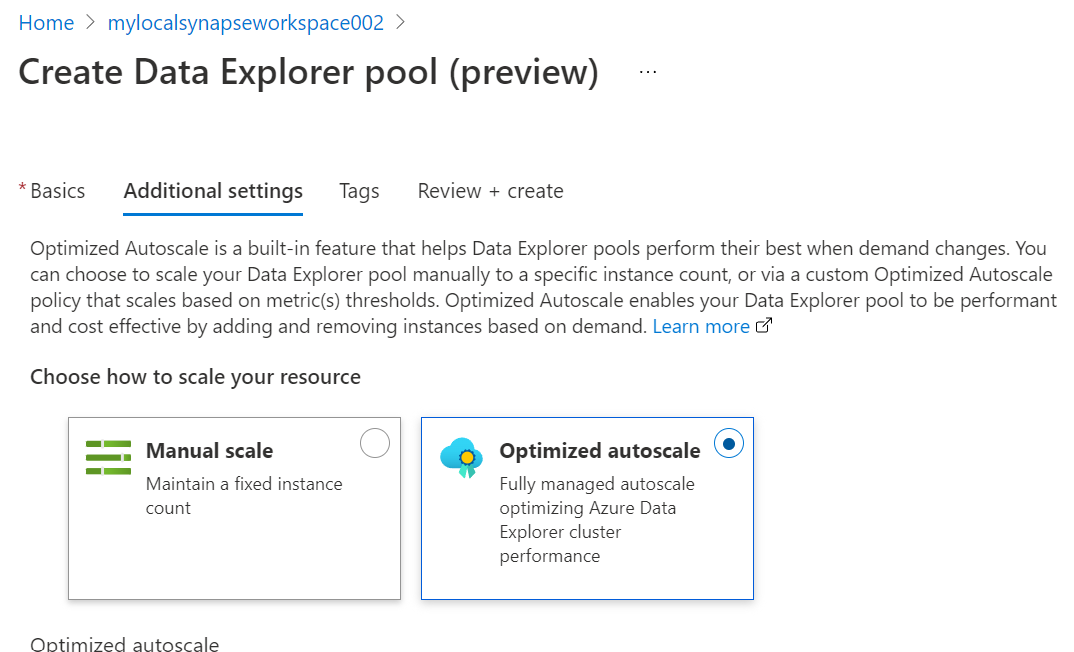Choose the Manual scale card
This screenshot has width=1074, height=652.
234,508
